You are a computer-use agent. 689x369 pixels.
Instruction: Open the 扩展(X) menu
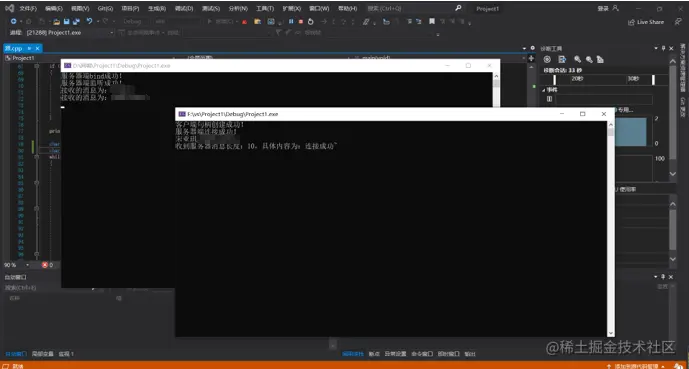(292, 8)
